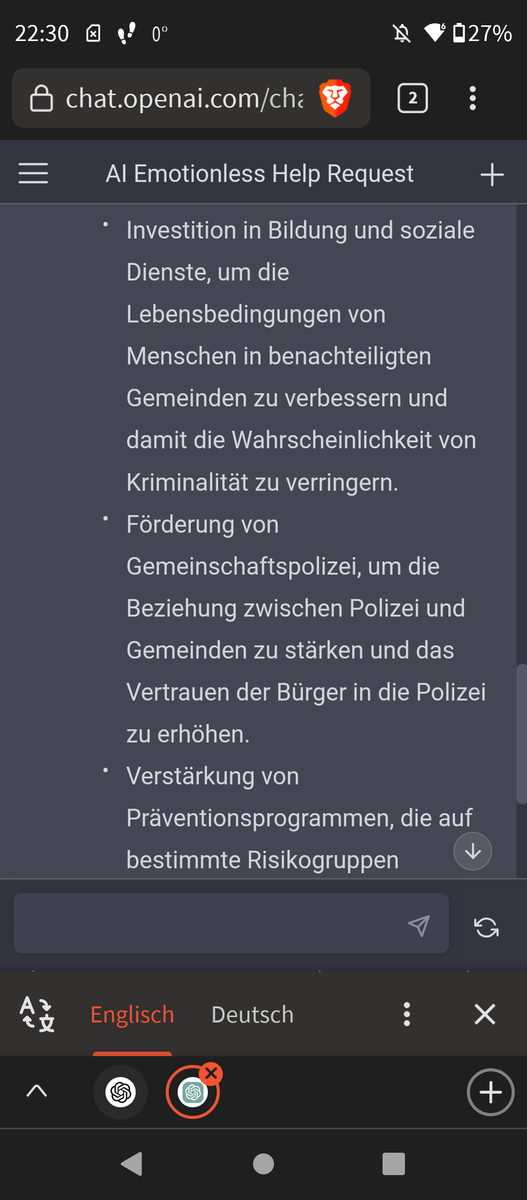The image size is (527, 1200).
Task: Select Englisch translation language tab
Action: click(132, 1014)
